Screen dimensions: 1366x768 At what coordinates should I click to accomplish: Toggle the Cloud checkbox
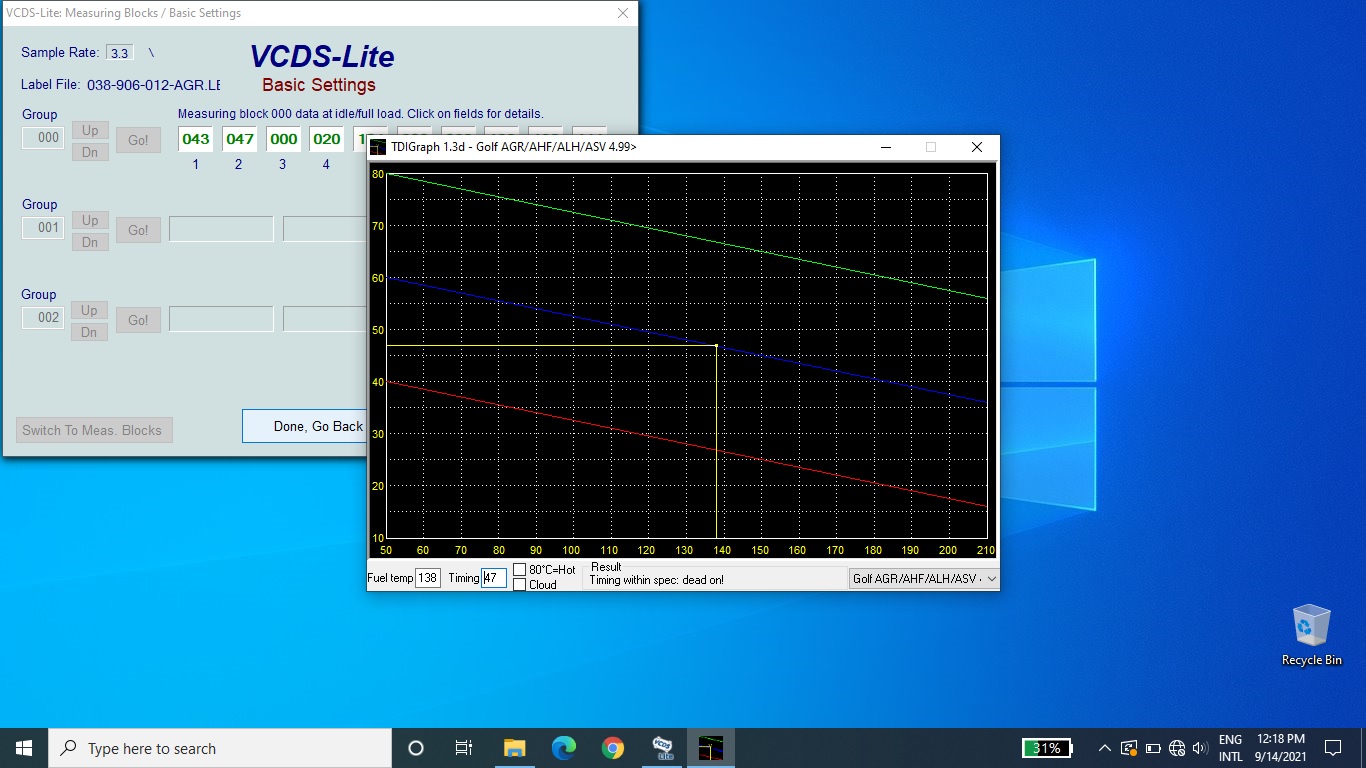tap(520, 585)
